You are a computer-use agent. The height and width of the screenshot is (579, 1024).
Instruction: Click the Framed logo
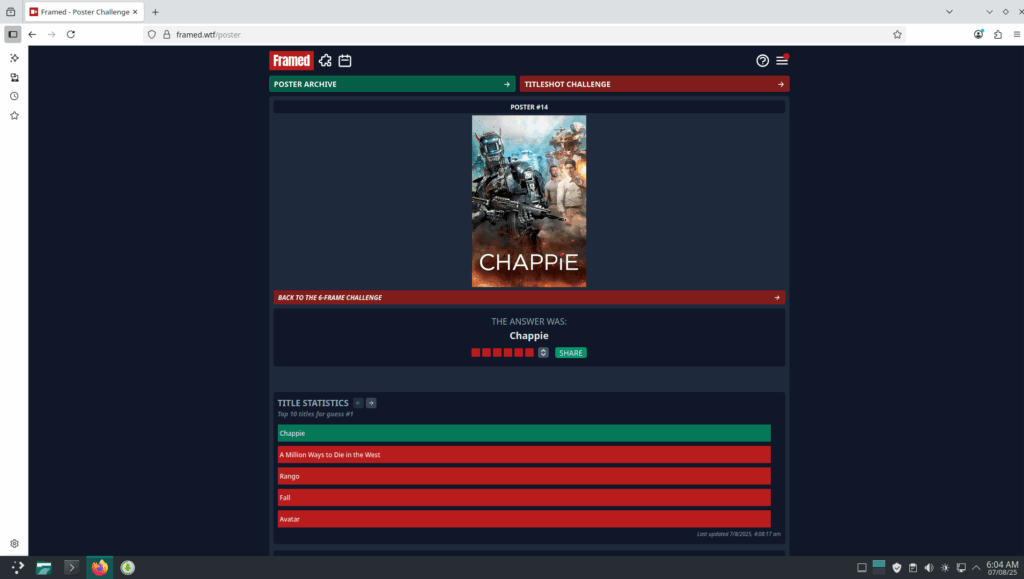point(291,61)
